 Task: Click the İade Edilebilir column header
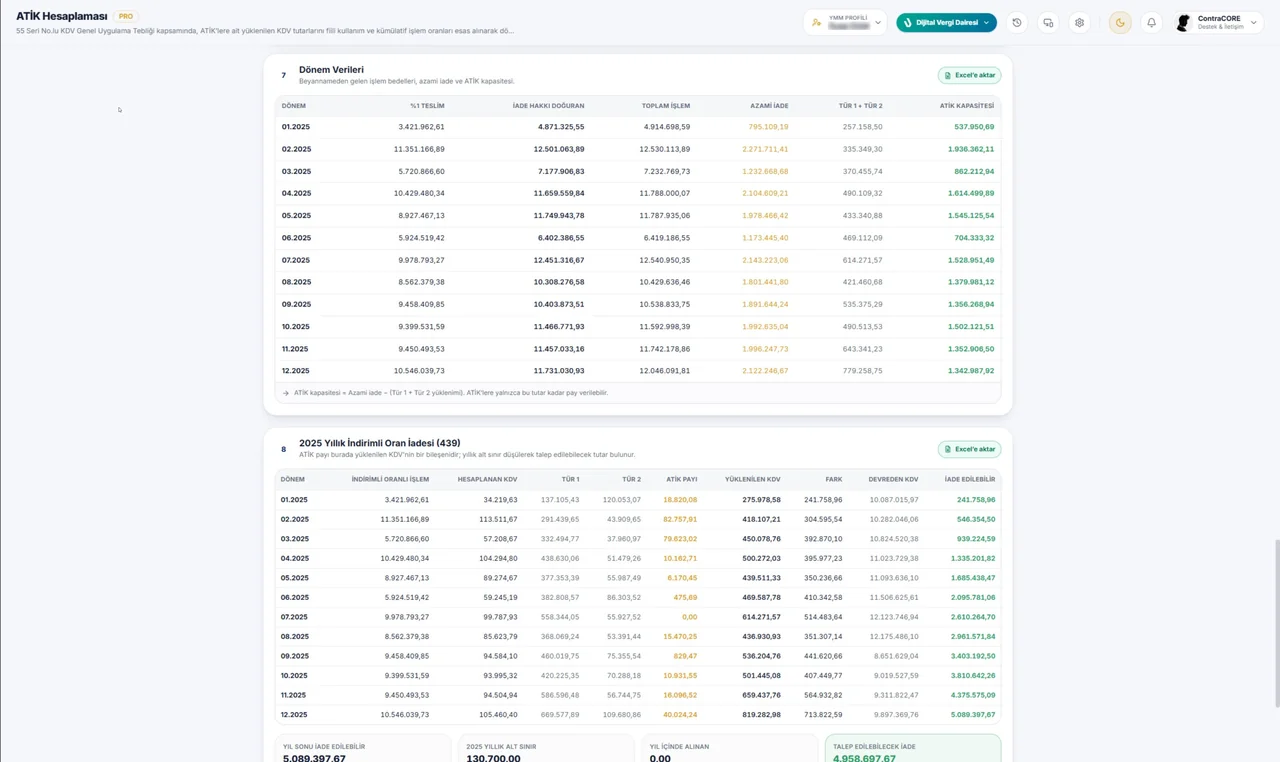tap(970, 480)
